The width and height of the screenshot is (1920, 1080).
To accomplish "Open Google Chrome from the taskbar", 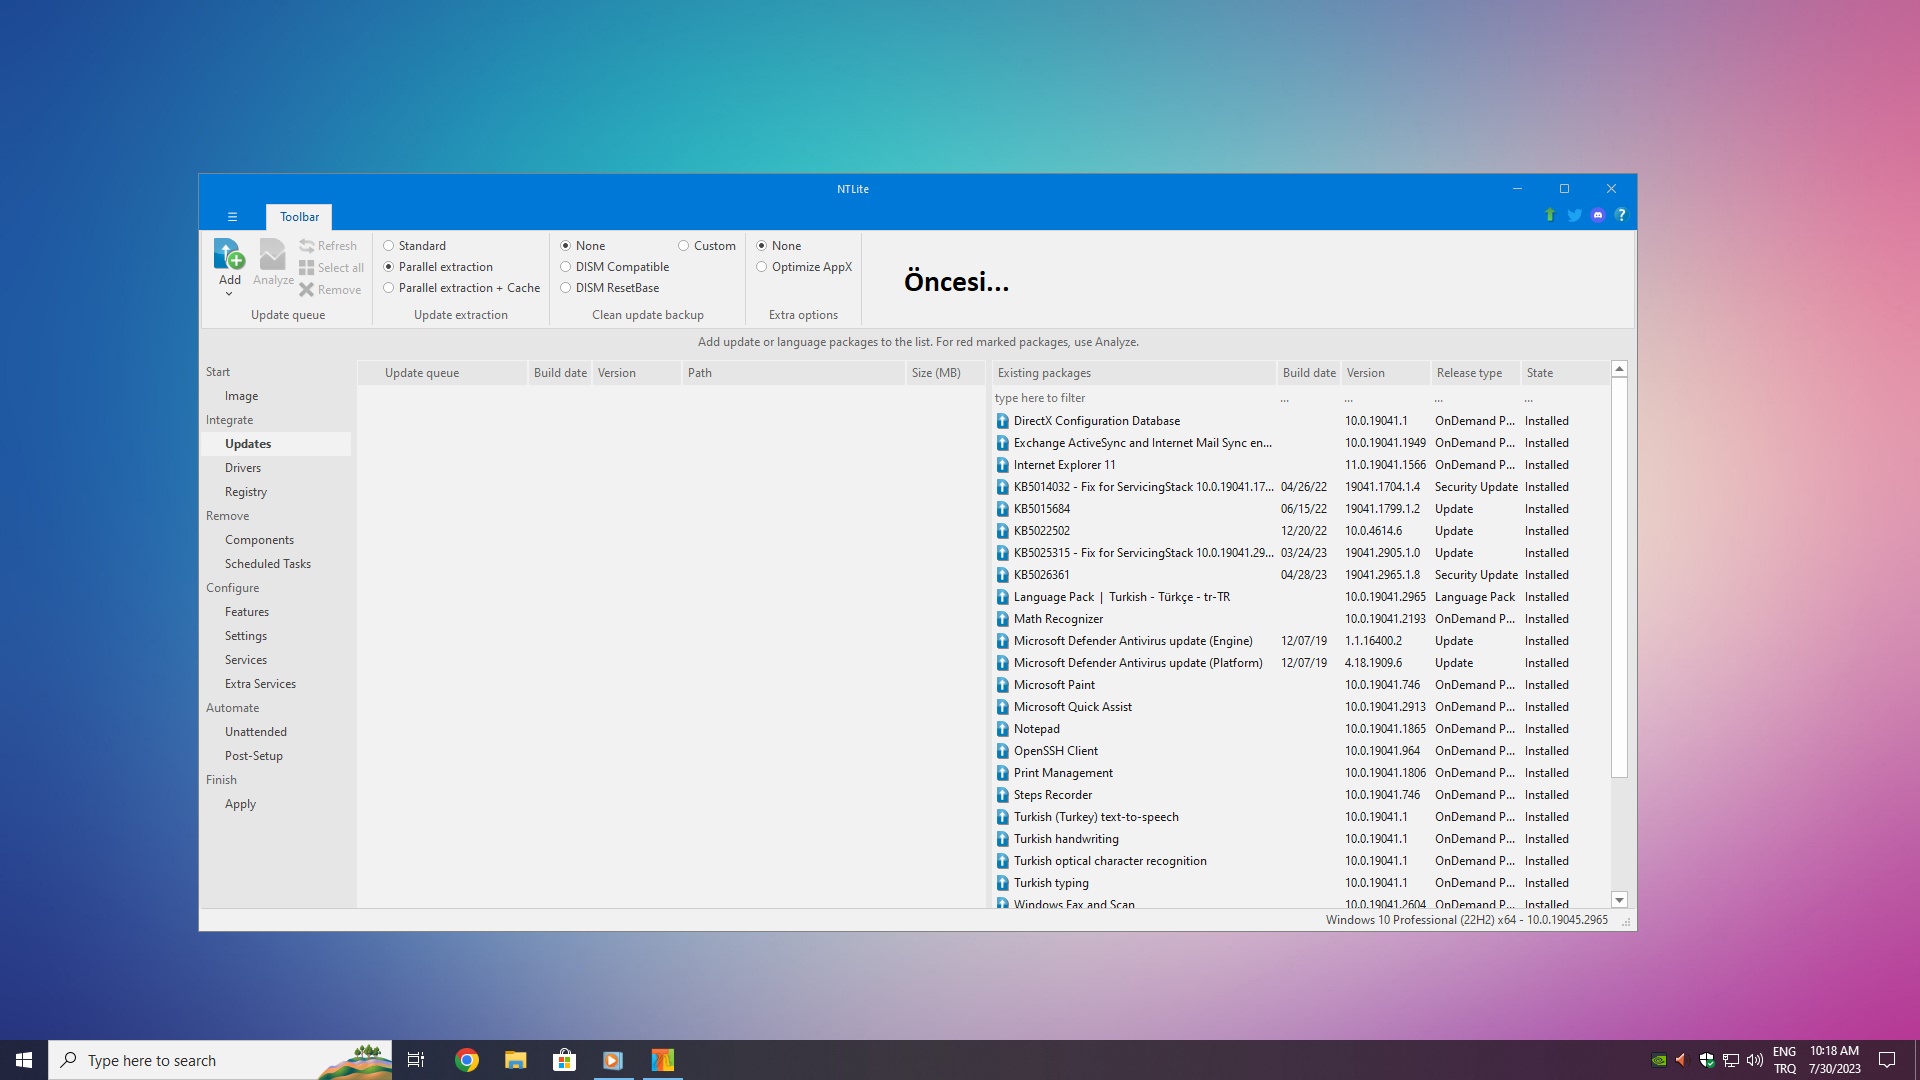I will pos(467,1060).
